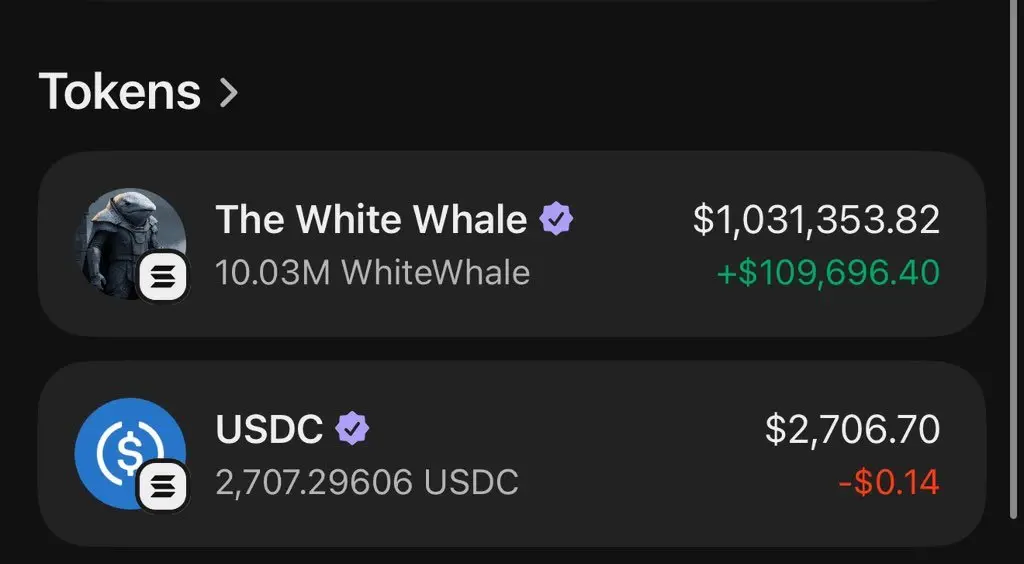The image size is (1024, 564).
Task: Open the Tokens heading
Action: coord(120,92)
